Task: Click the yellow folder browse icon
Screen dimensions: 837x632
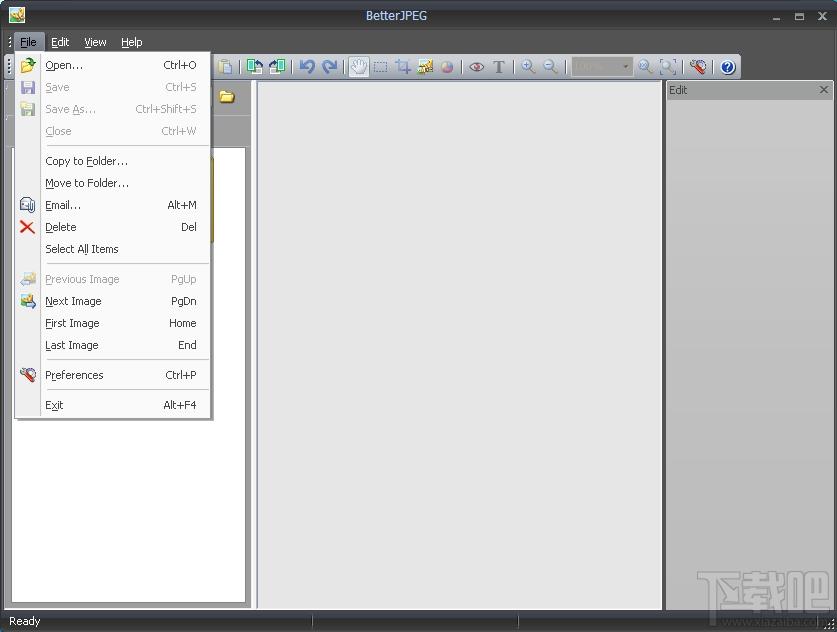Action: pyautogui.click(x=227, y=97)
